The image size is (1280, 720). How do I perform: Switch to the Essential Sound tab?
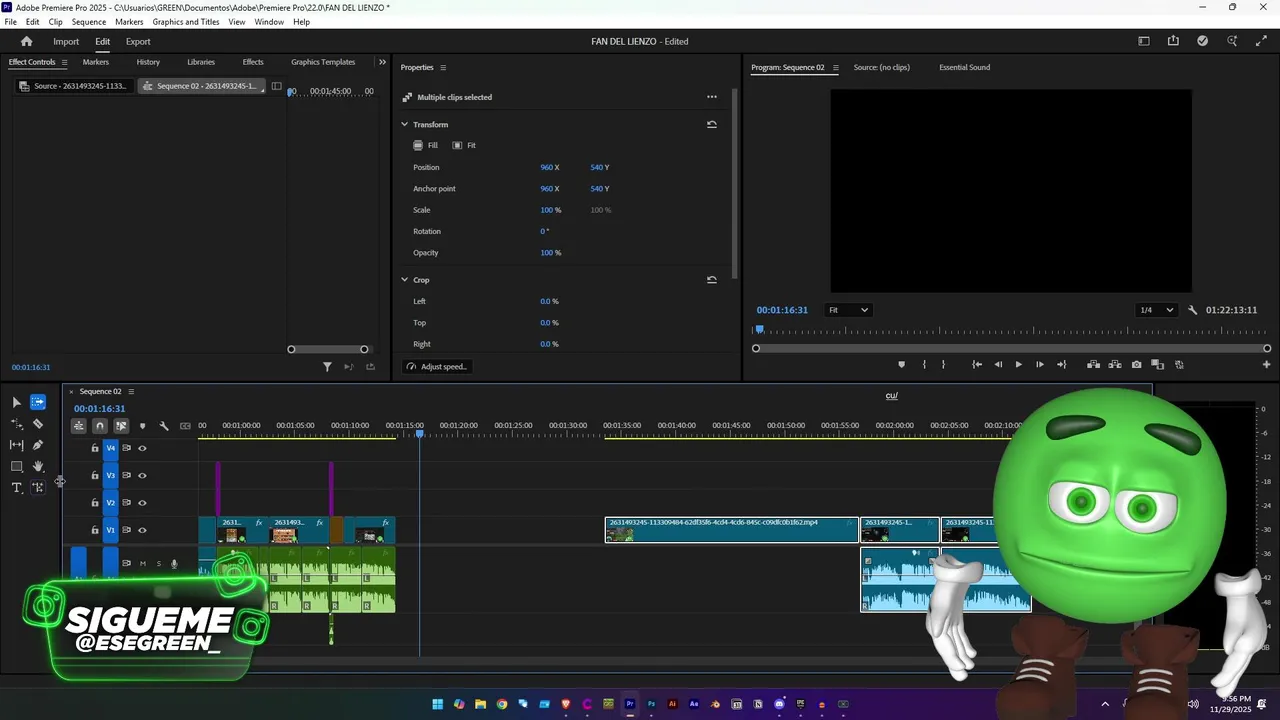[x=965, y=68]
